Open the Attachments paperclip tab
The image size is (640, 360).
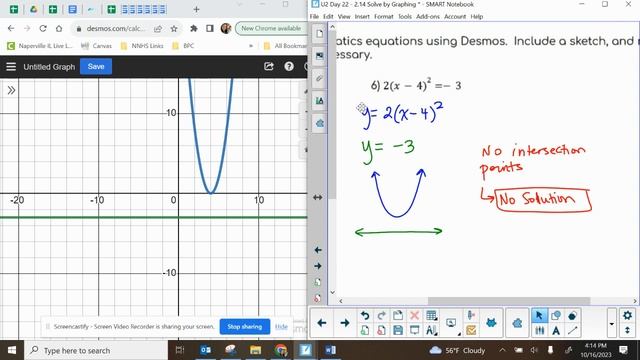[x=319, y=78]
